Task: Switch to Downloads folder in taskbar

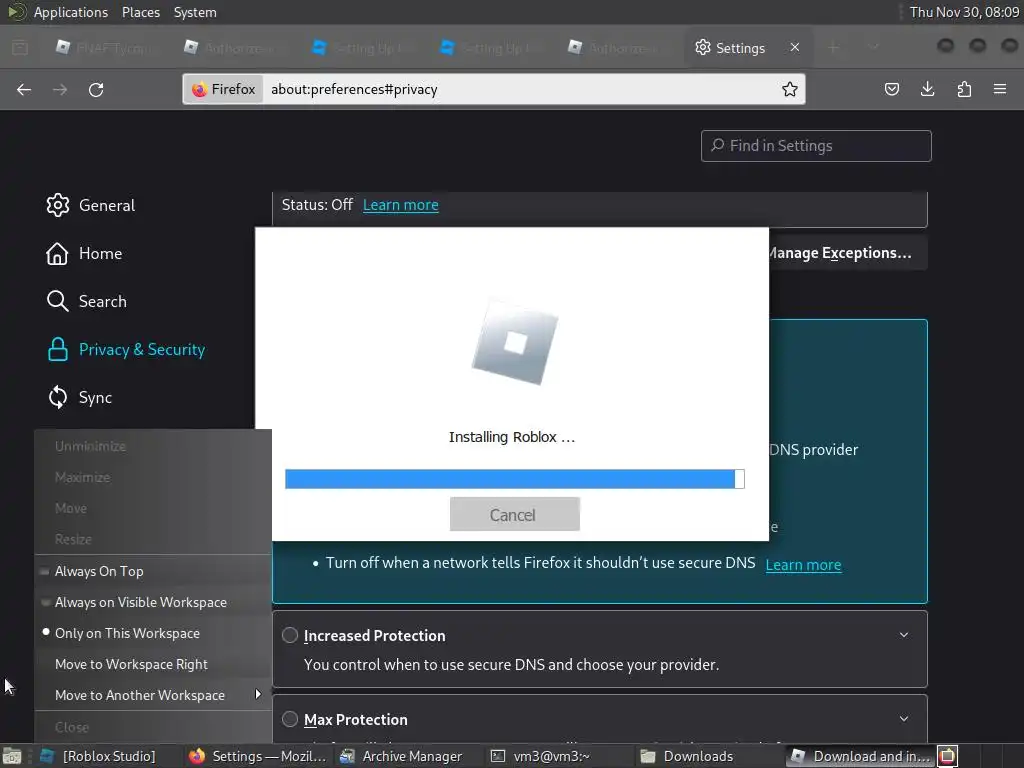Action: (687, 756)
